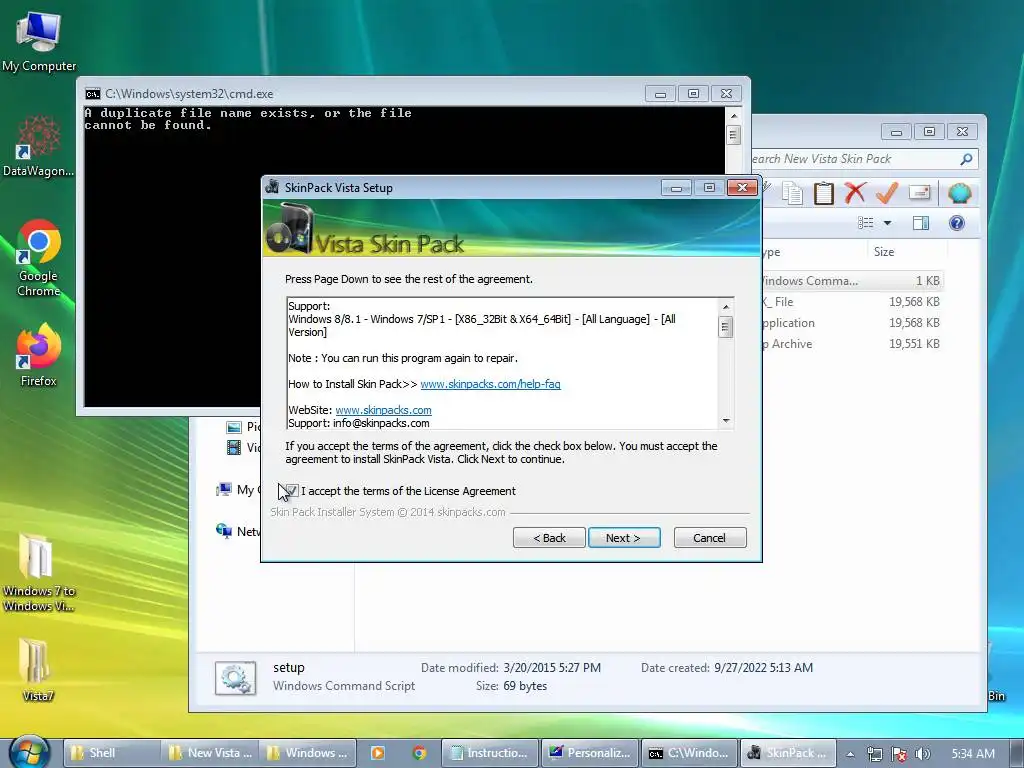Open My Computer desktop icon
The height and width of the screenshot is (768, 1024).
point(39,40)
